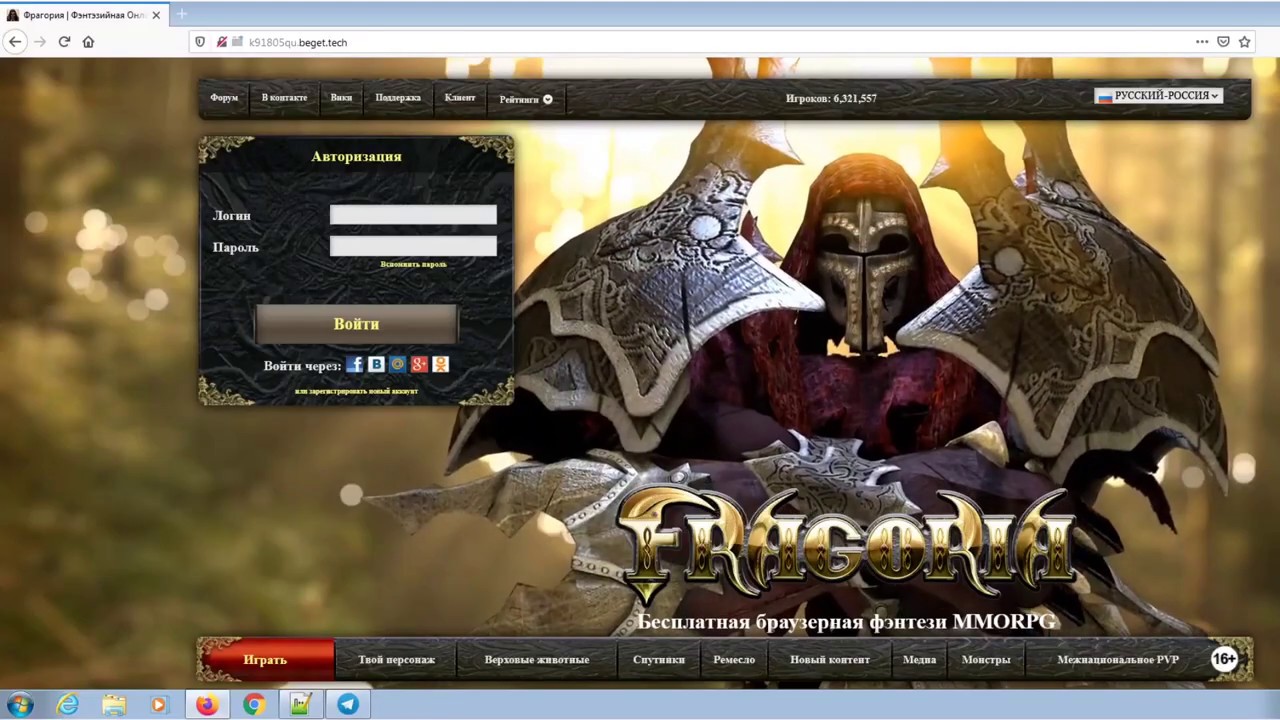Click the Войти login button

click(357, 324)
